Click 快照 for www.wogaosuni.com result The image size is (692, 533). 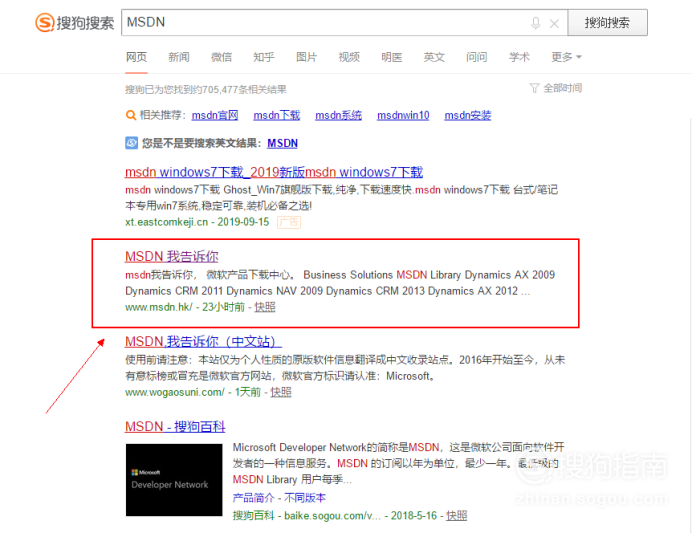tap(281, 392)
